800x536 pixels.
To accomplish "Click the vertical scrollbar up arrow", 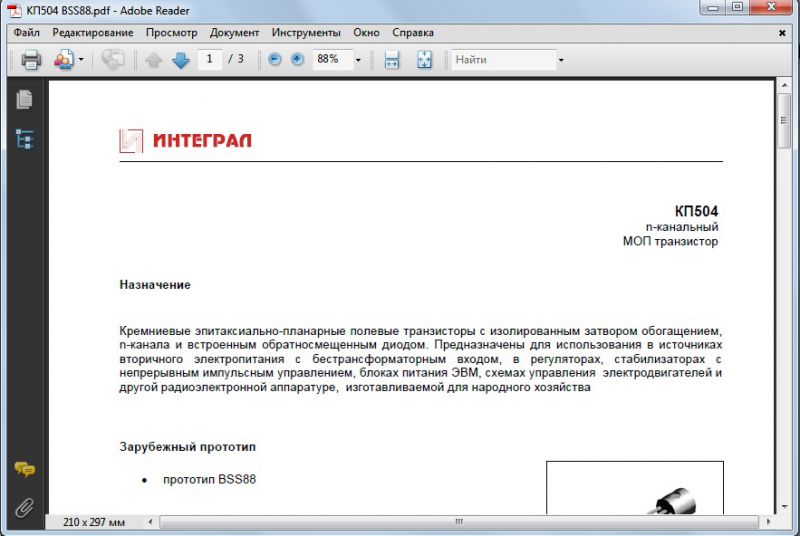I will click(784, 85).
